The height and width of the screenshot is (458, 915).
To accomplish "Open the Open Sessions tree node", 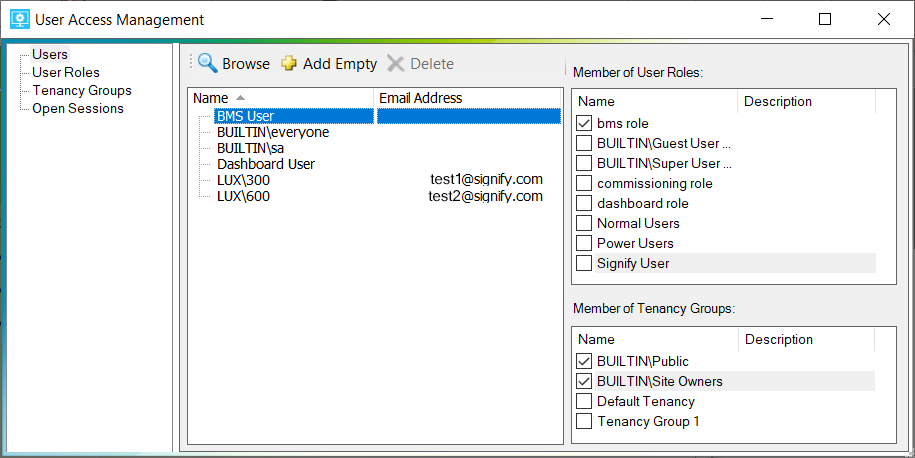I will pos(78,108).
